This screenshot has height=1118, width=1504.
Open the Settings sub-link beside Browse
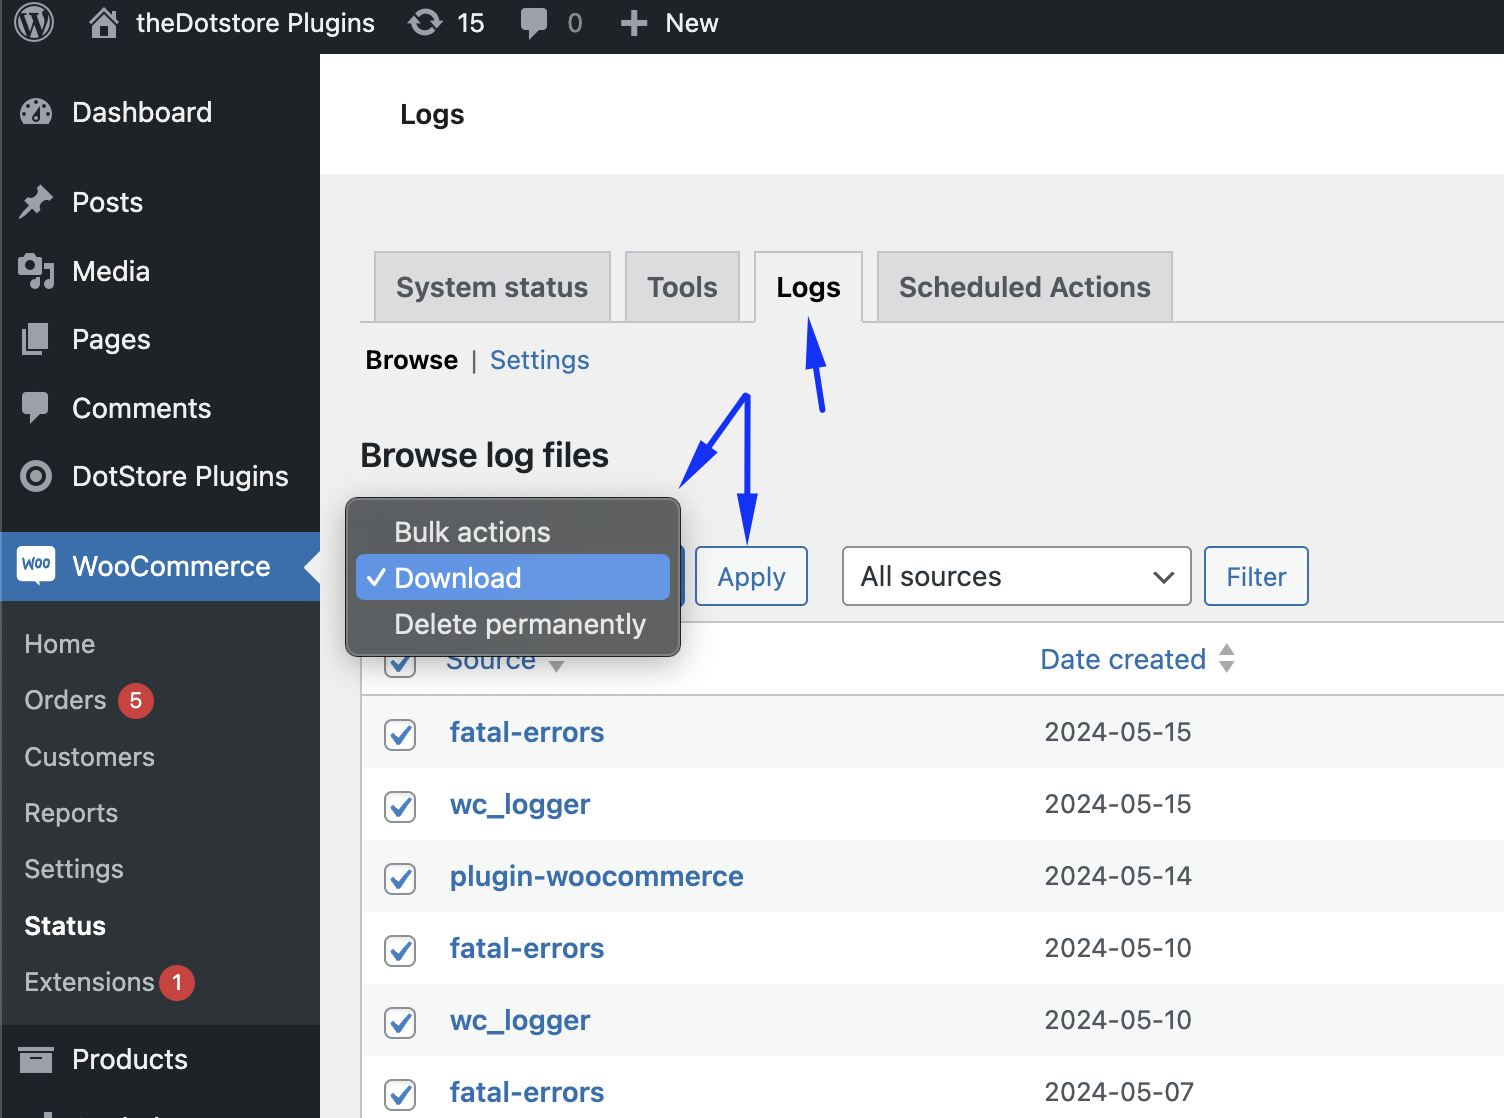pos(539,360)
